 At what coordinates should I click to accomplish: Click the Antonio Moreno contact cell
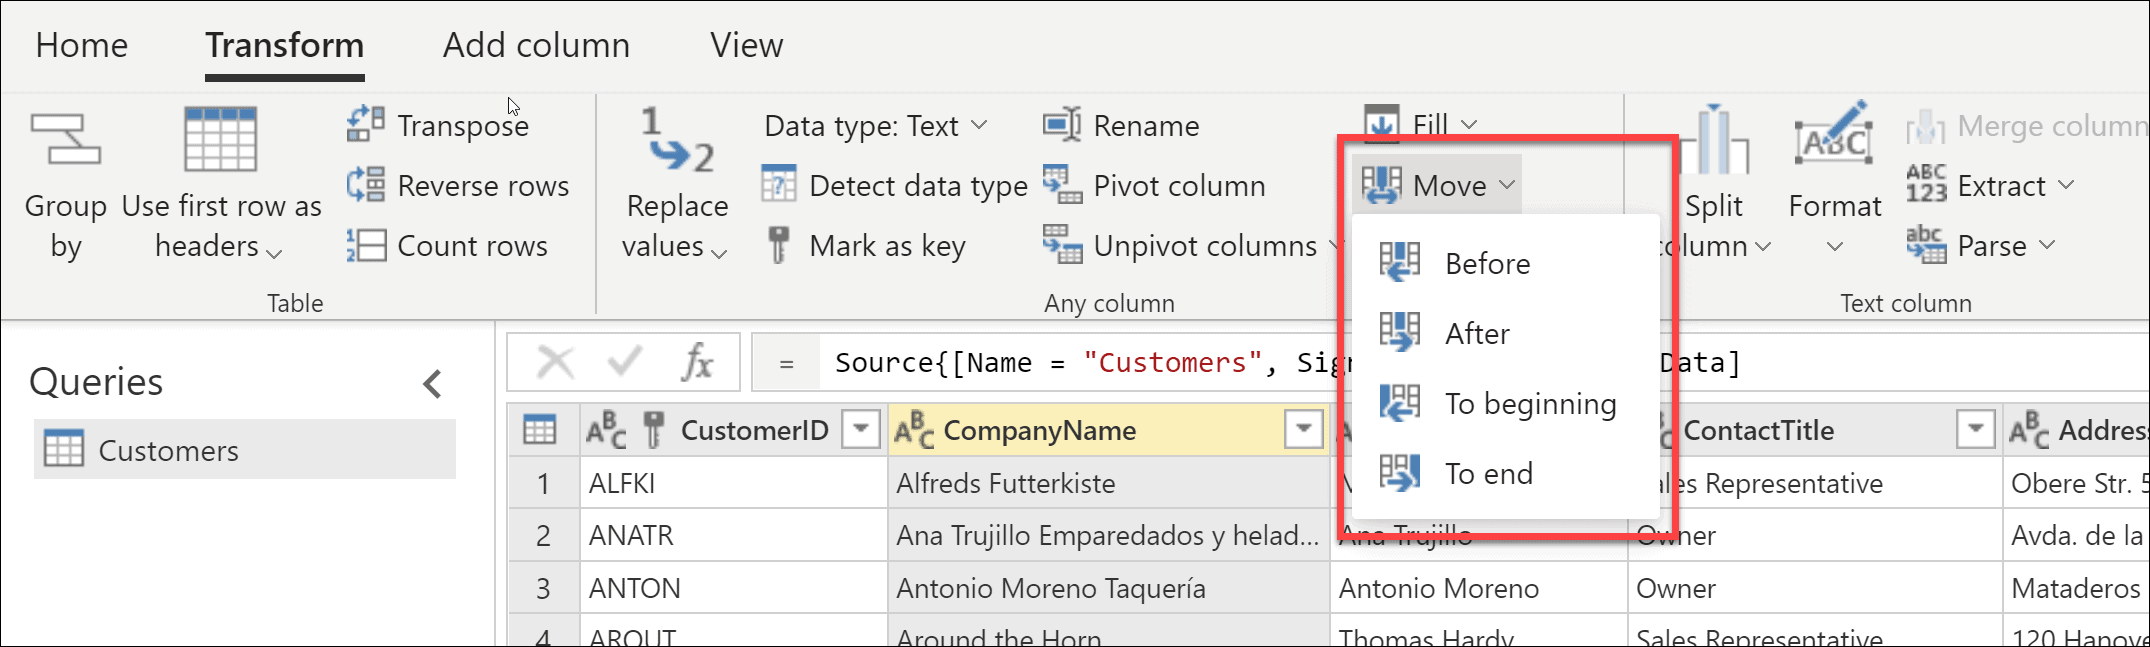[x=1478, y=588]
